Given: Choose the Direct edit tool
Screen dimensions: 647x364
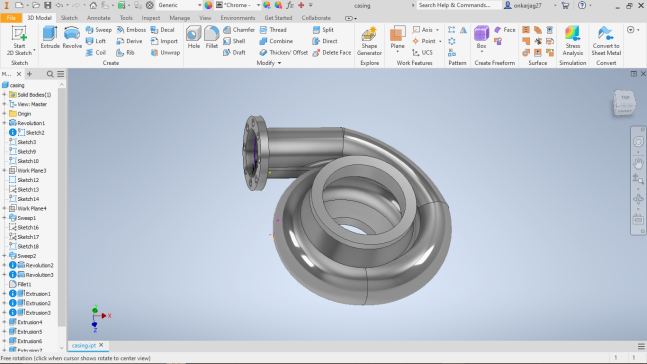Looking at the screenshot, I should click(x=325, y=41).
